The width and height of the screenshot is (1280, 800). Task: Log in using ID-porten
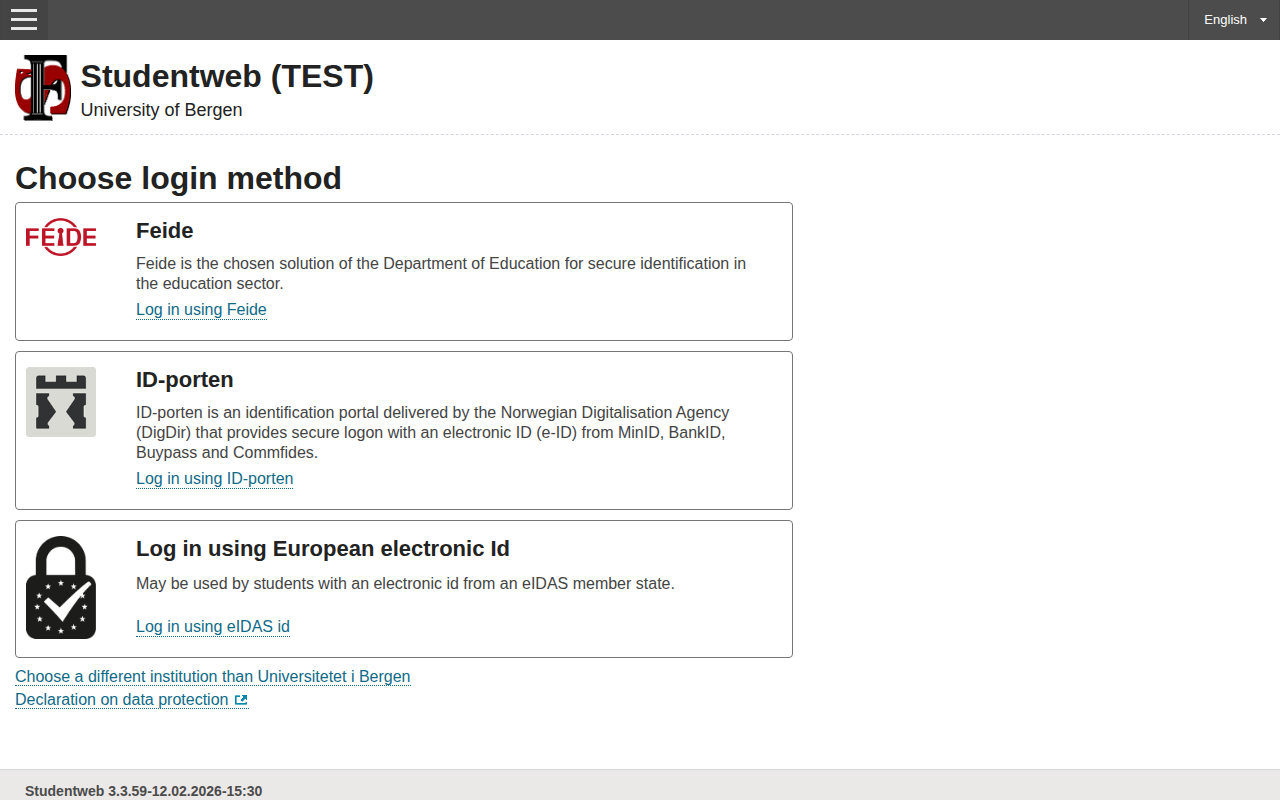(214, 479)
